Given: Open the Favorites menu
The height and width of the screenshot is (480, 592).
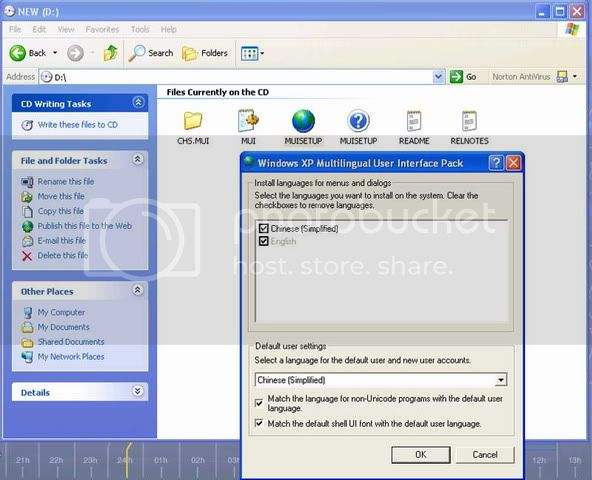Looking at the screenshot, I should pyautogui.click(x=102, y=29).
